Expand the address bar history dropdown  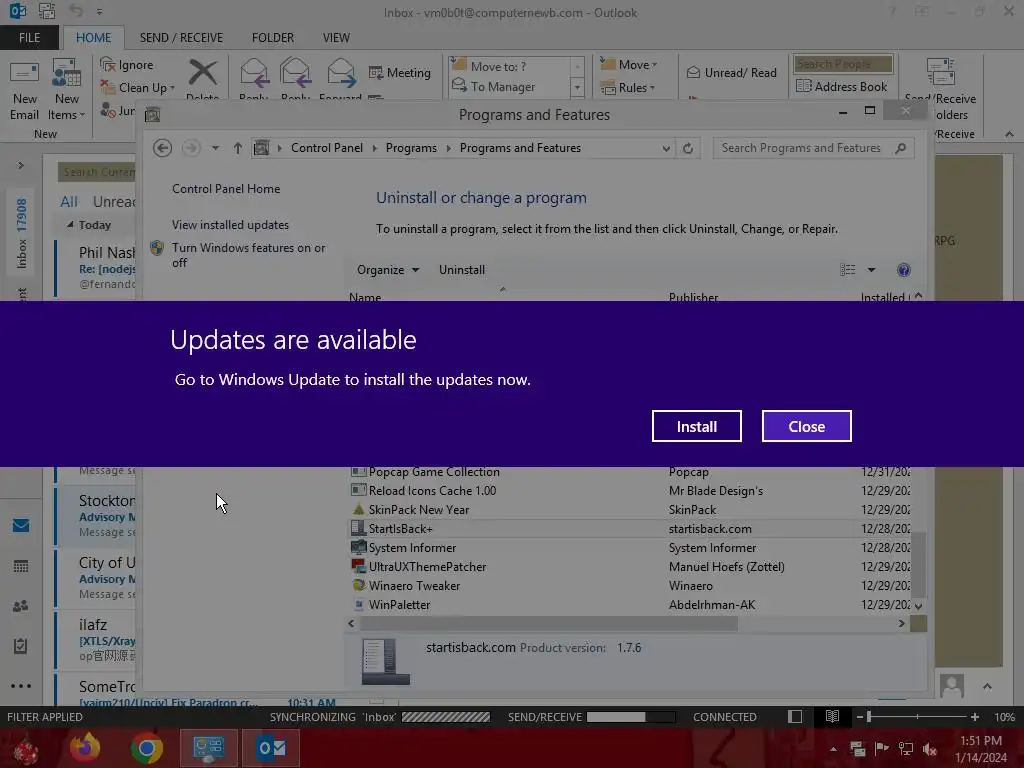coord(665,148)
